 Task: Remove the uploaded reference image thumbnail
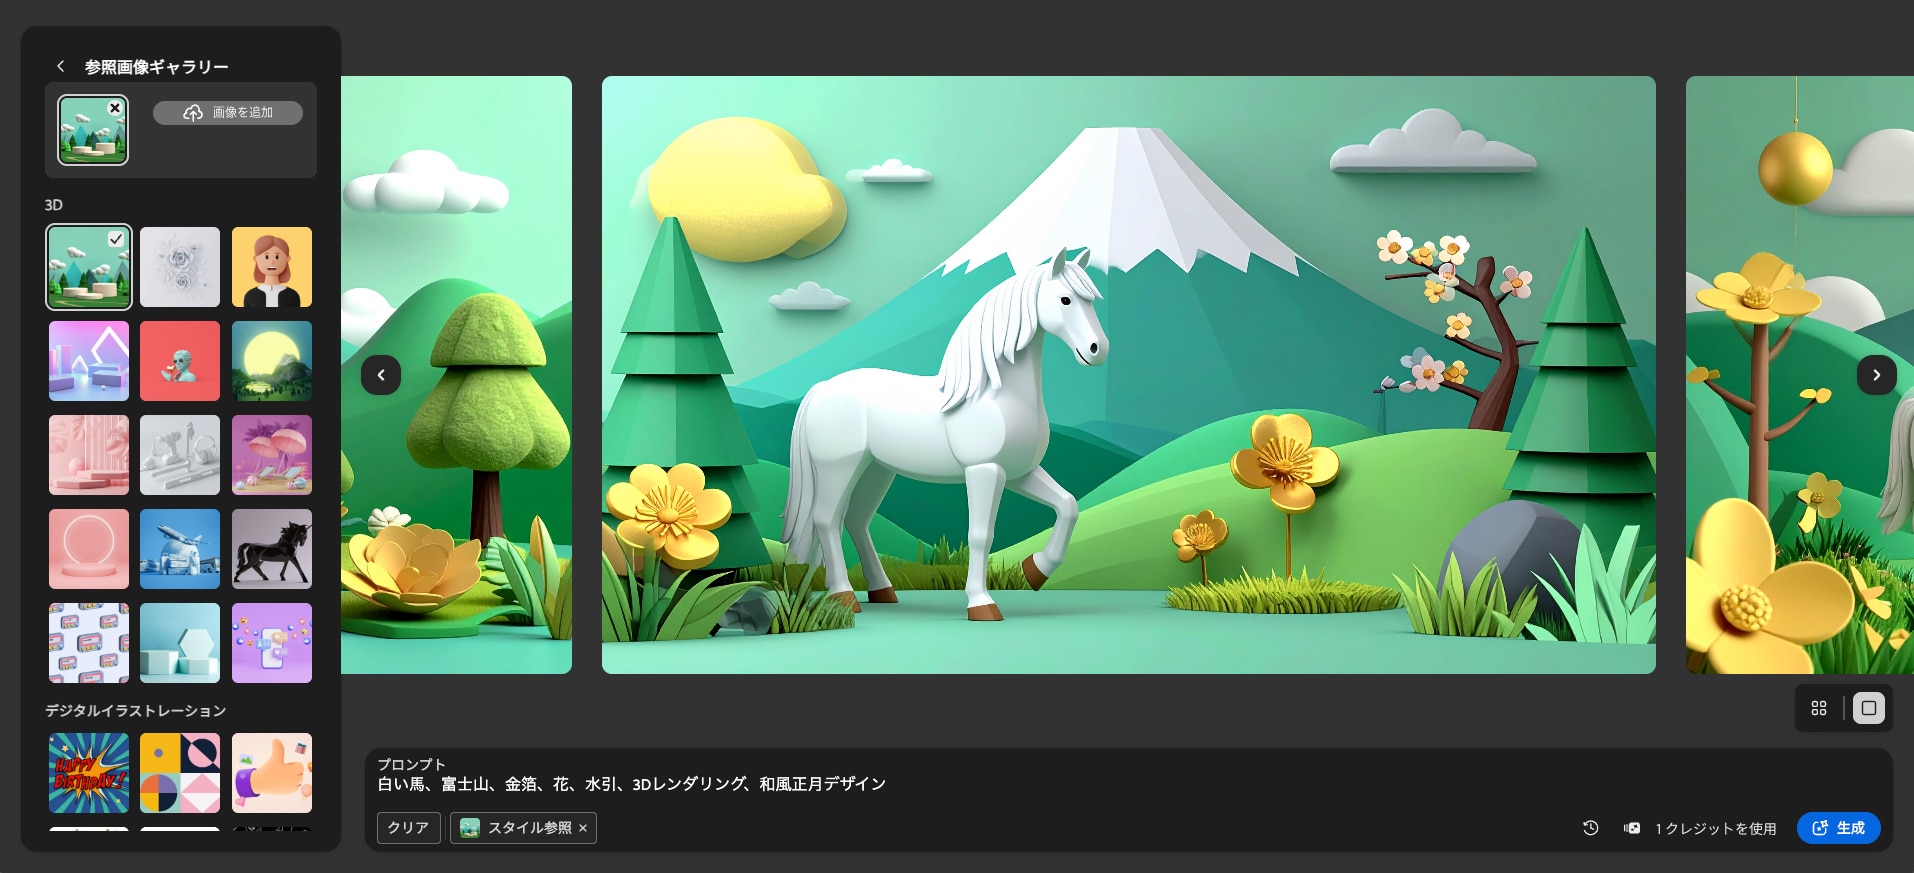point(115,108)
